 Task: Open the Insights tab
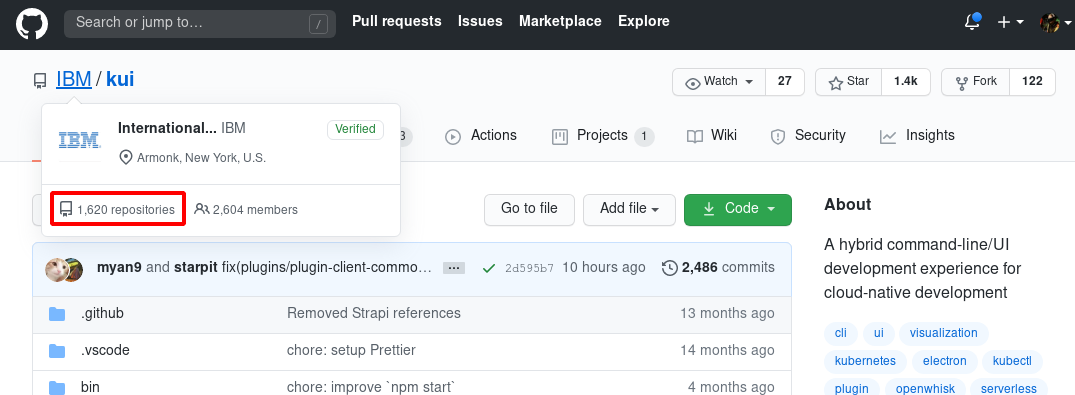pyautogui.click(x=917, y=136)
